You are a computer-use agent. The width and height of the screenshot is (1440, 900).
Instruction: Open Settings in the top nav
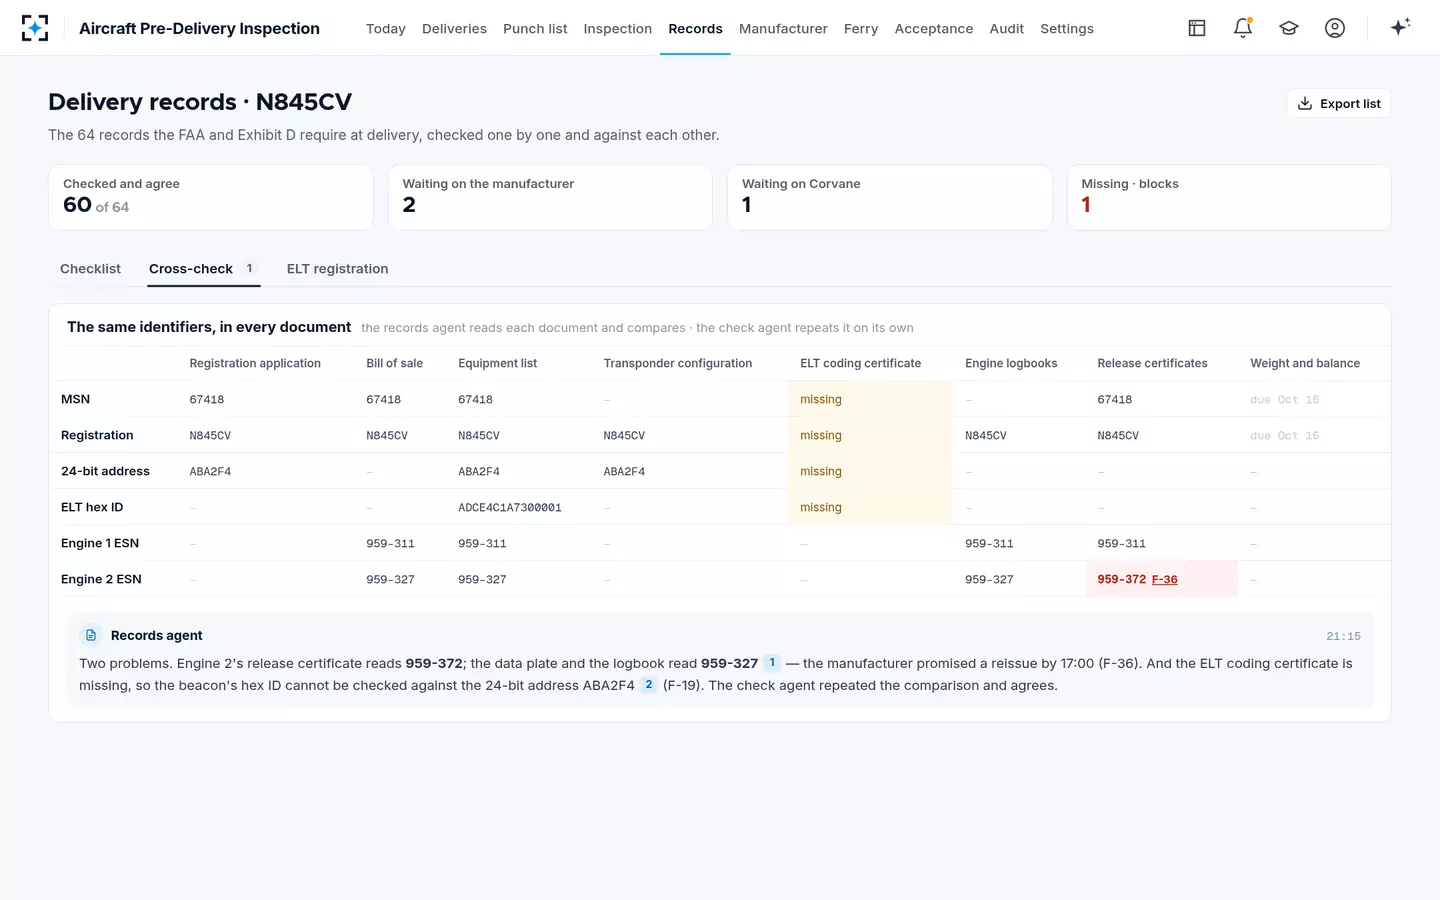point(1067,29)
